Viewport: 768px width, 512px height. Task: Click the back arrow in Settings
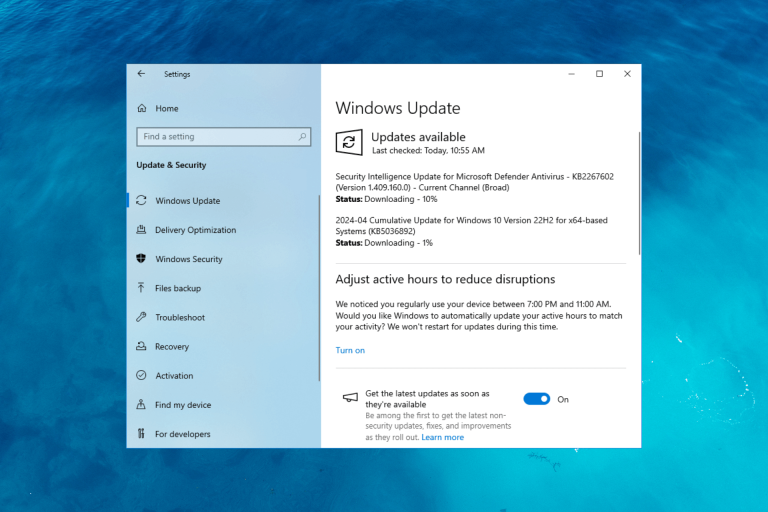coord(141,73)
